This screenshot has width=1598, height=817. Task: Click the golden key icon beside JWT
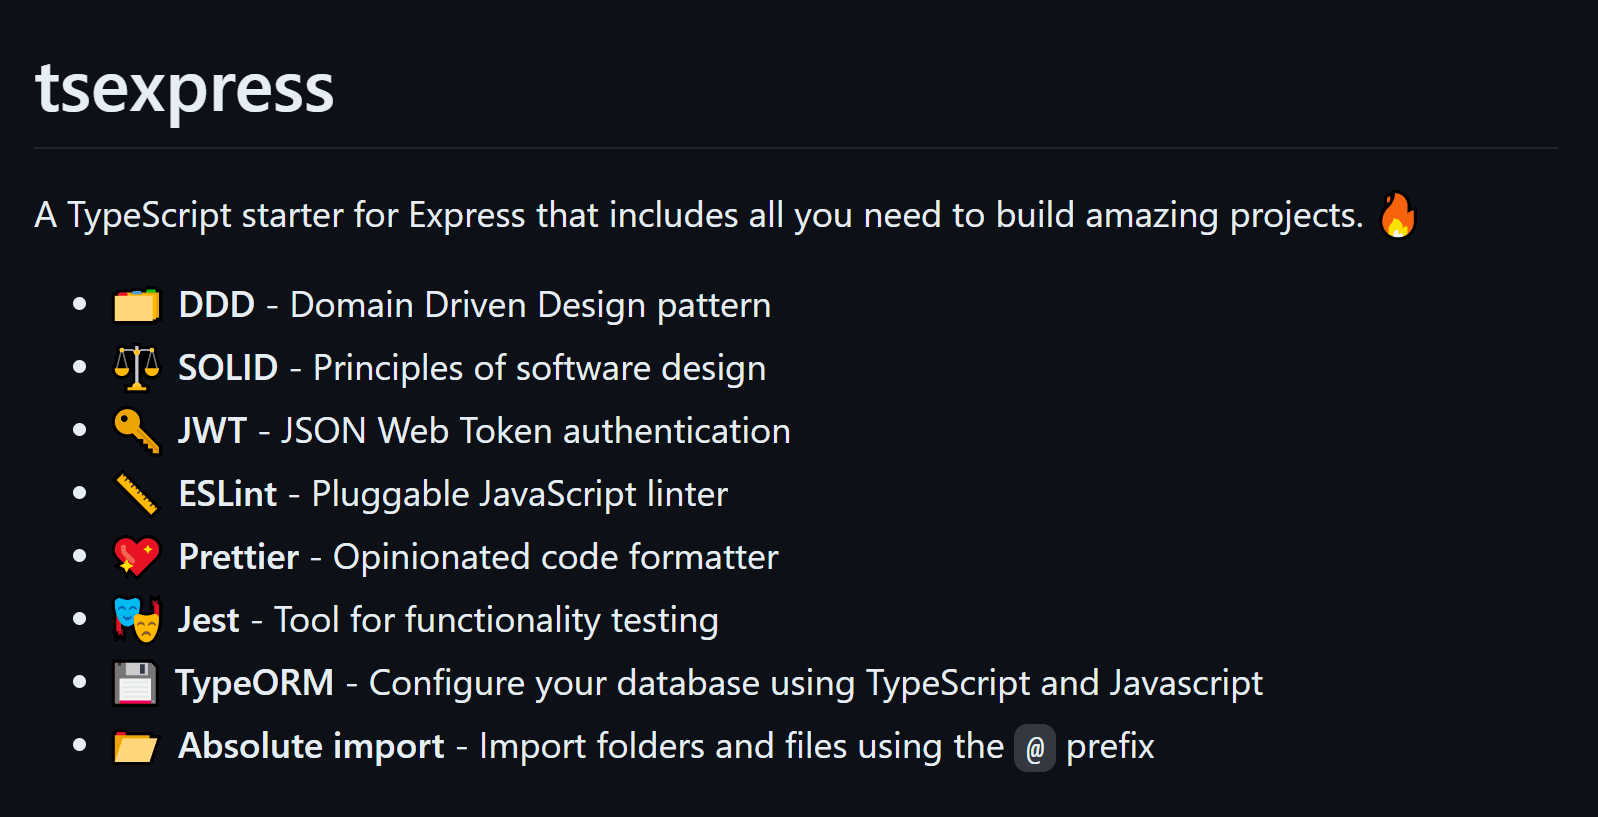coord(136,431)
